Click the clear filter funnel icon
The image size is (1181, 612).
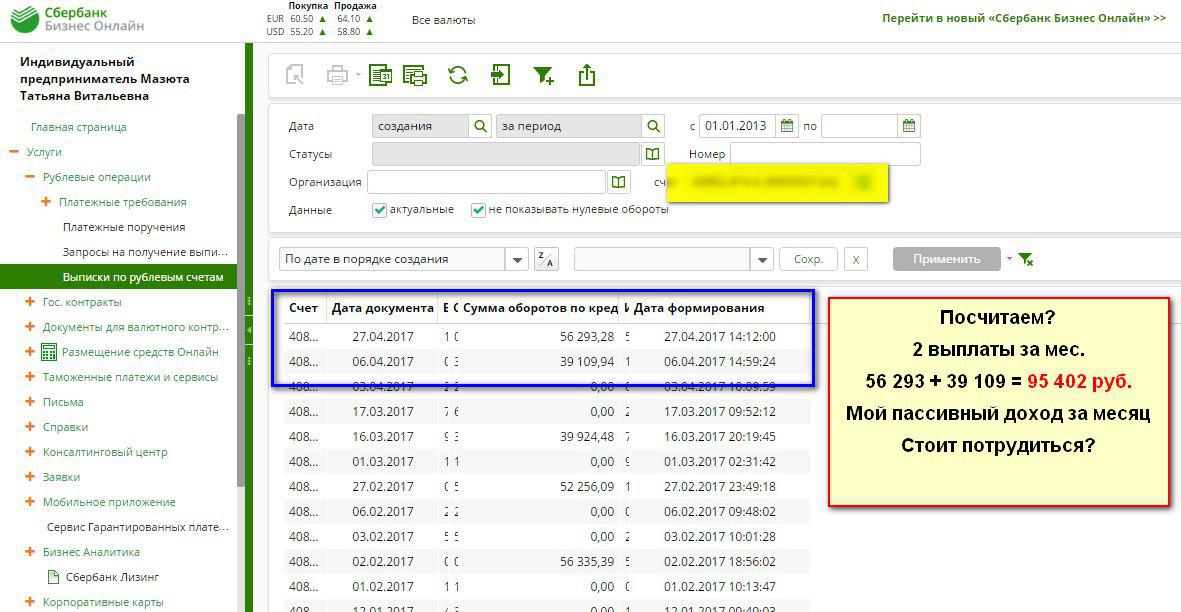[x=1025, y=259]
